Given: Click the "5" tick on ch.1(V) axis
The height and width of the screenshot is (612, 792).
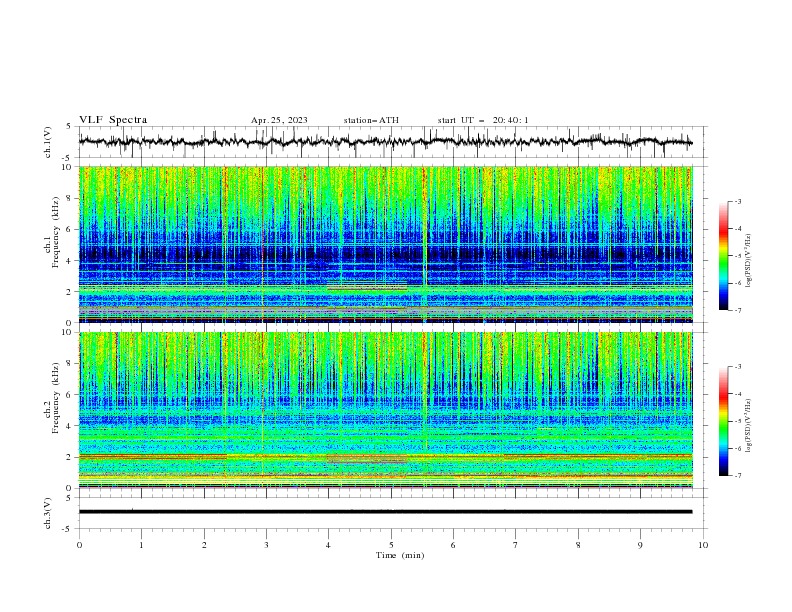Looking at the screenshot, I should pos(69,127).
